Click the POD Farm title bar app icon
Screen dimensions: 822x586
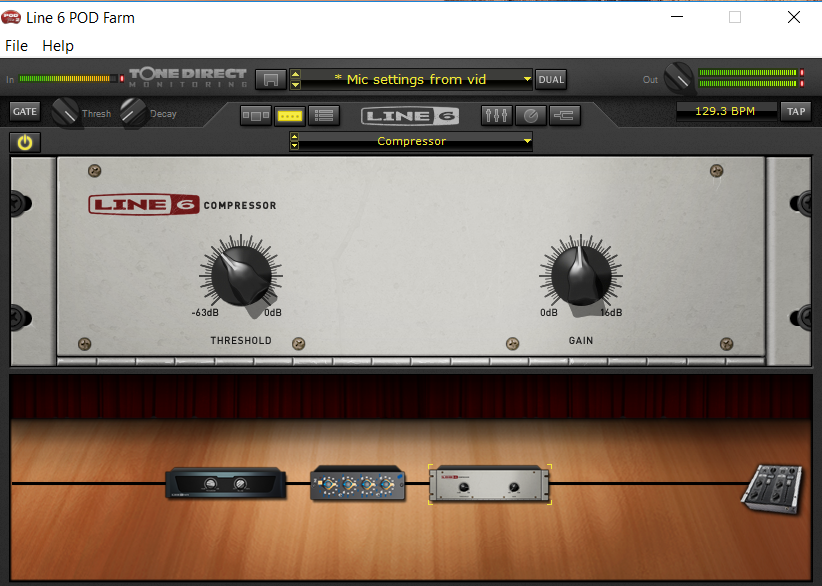tap(11, 17)
